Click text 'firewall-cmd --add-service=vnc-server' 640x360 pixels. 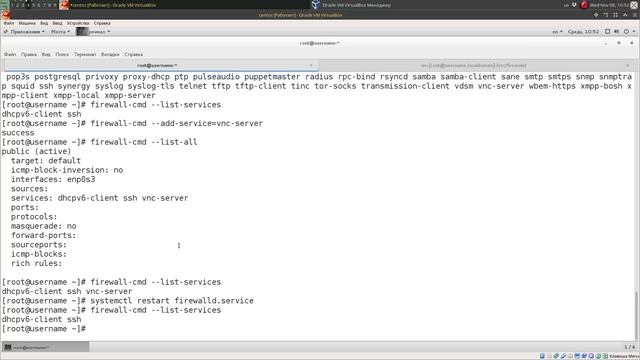click(x=177, y=123)
